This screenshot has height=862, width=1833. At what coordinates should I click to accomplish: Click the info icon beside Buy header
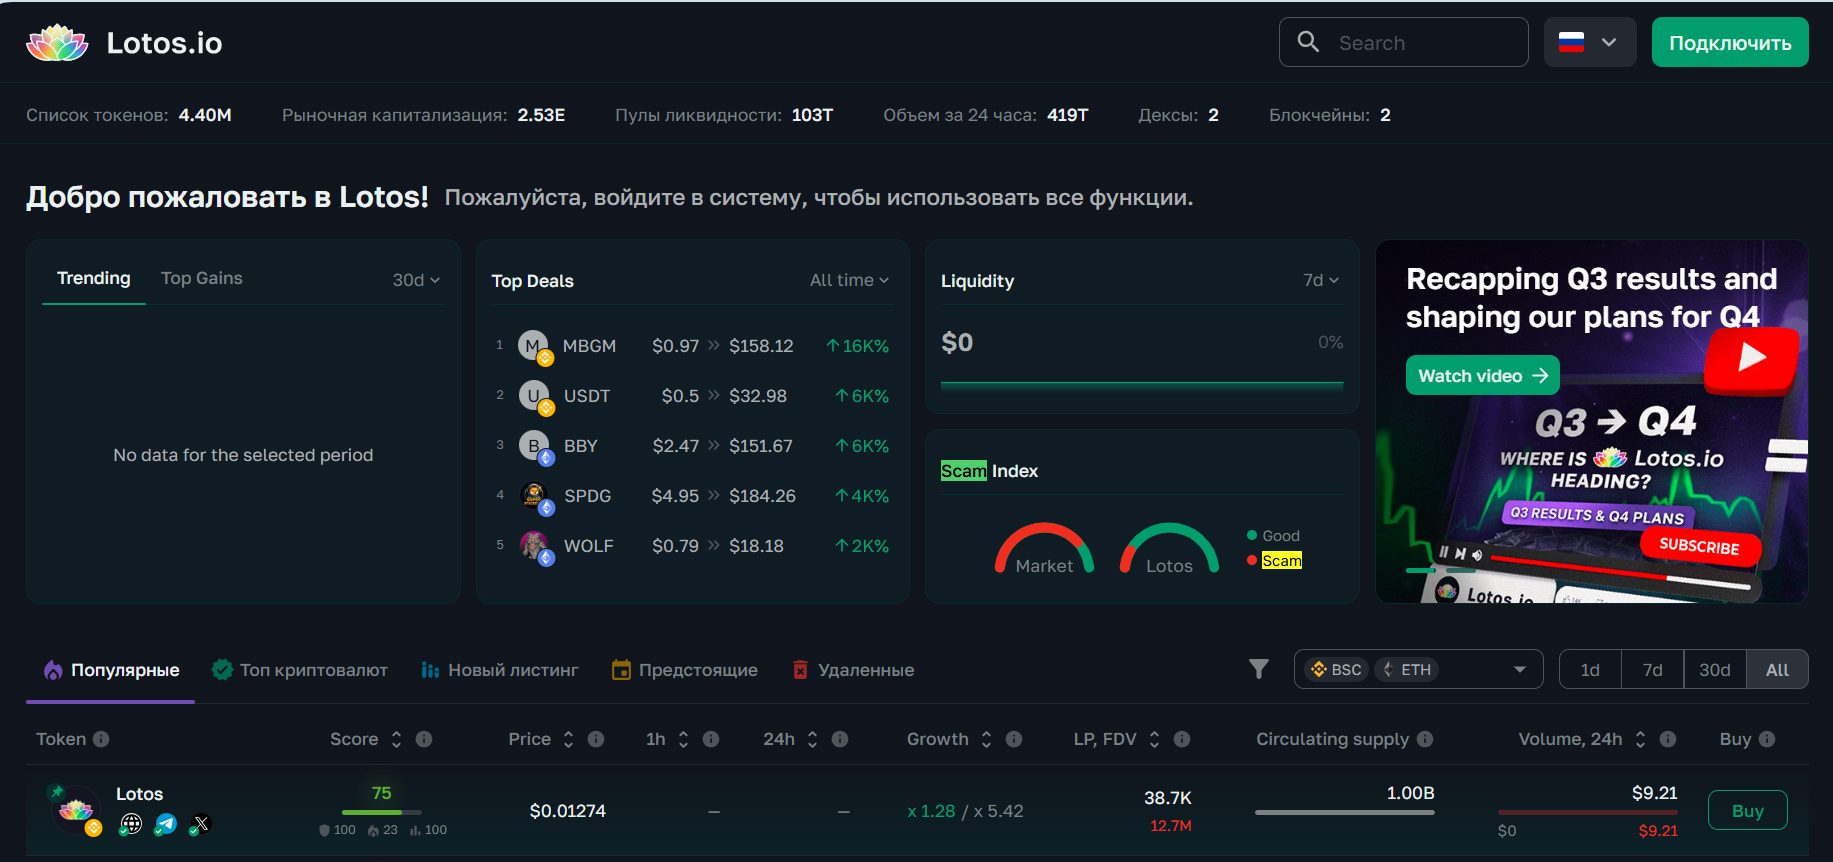1767,739
